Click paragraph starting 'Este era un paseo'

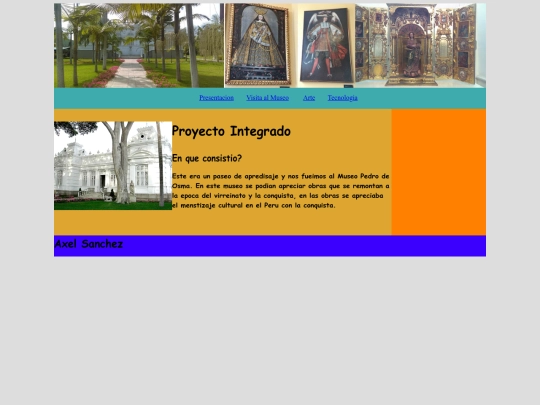pyautogui.click(x=281, y=191)
